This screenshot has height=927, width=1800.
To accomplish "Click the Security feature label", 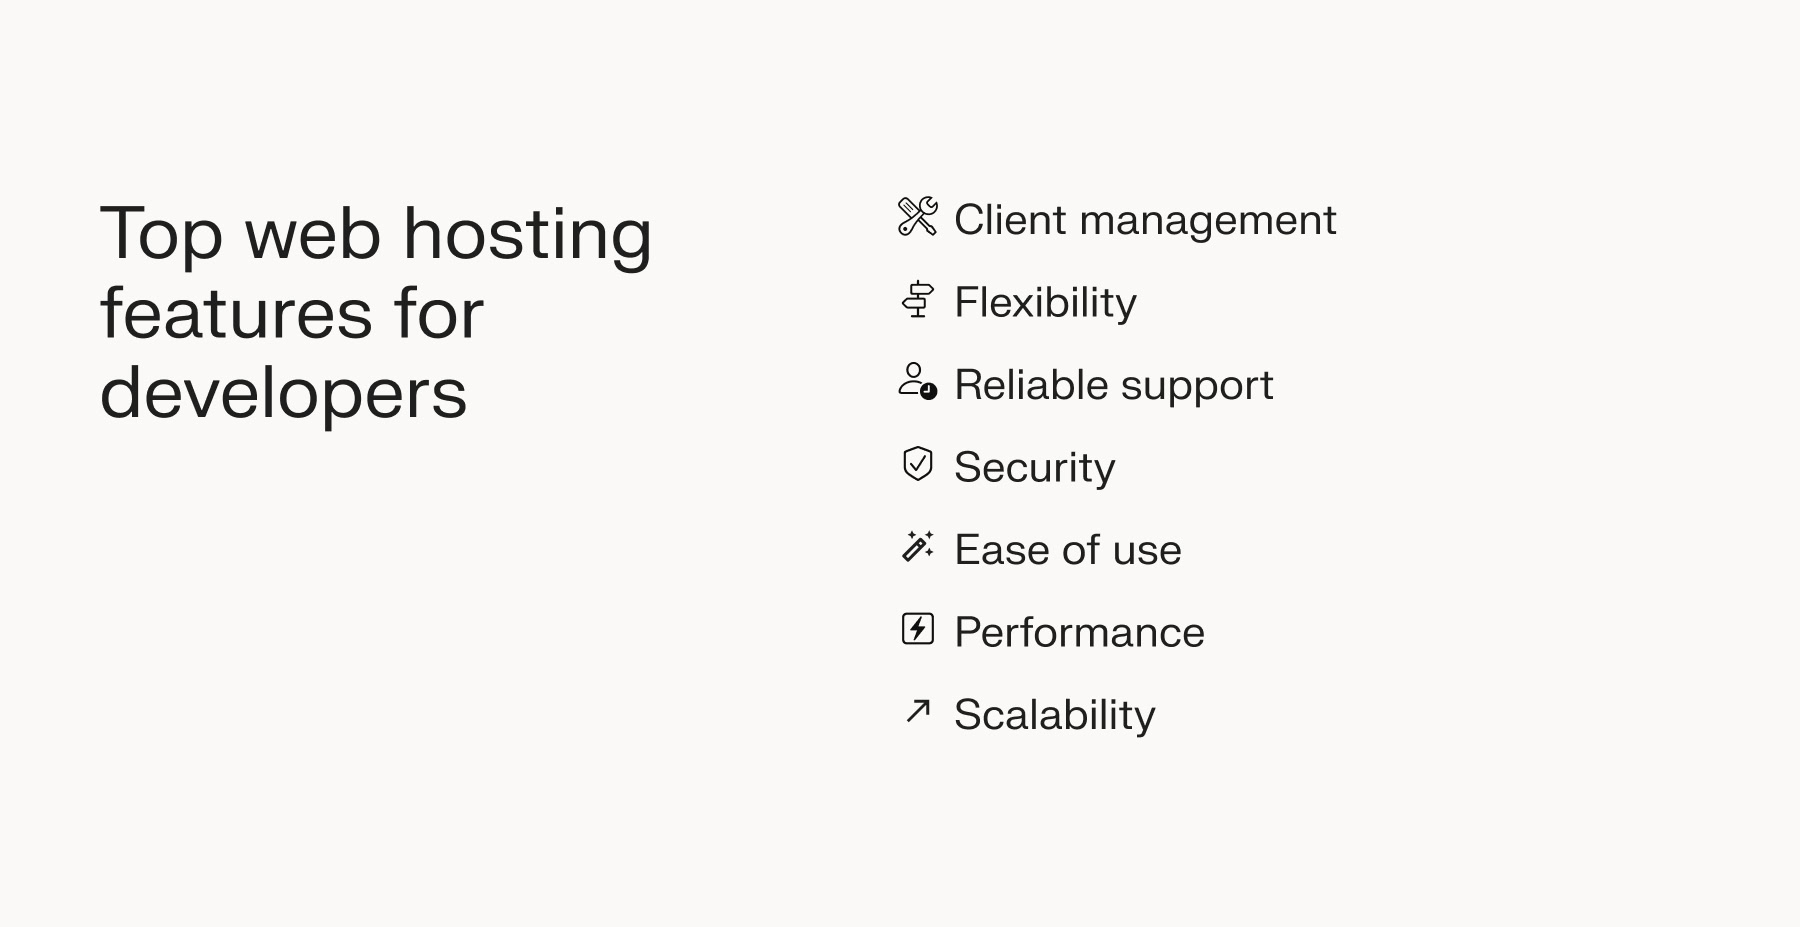I will tap(1034, 467).
